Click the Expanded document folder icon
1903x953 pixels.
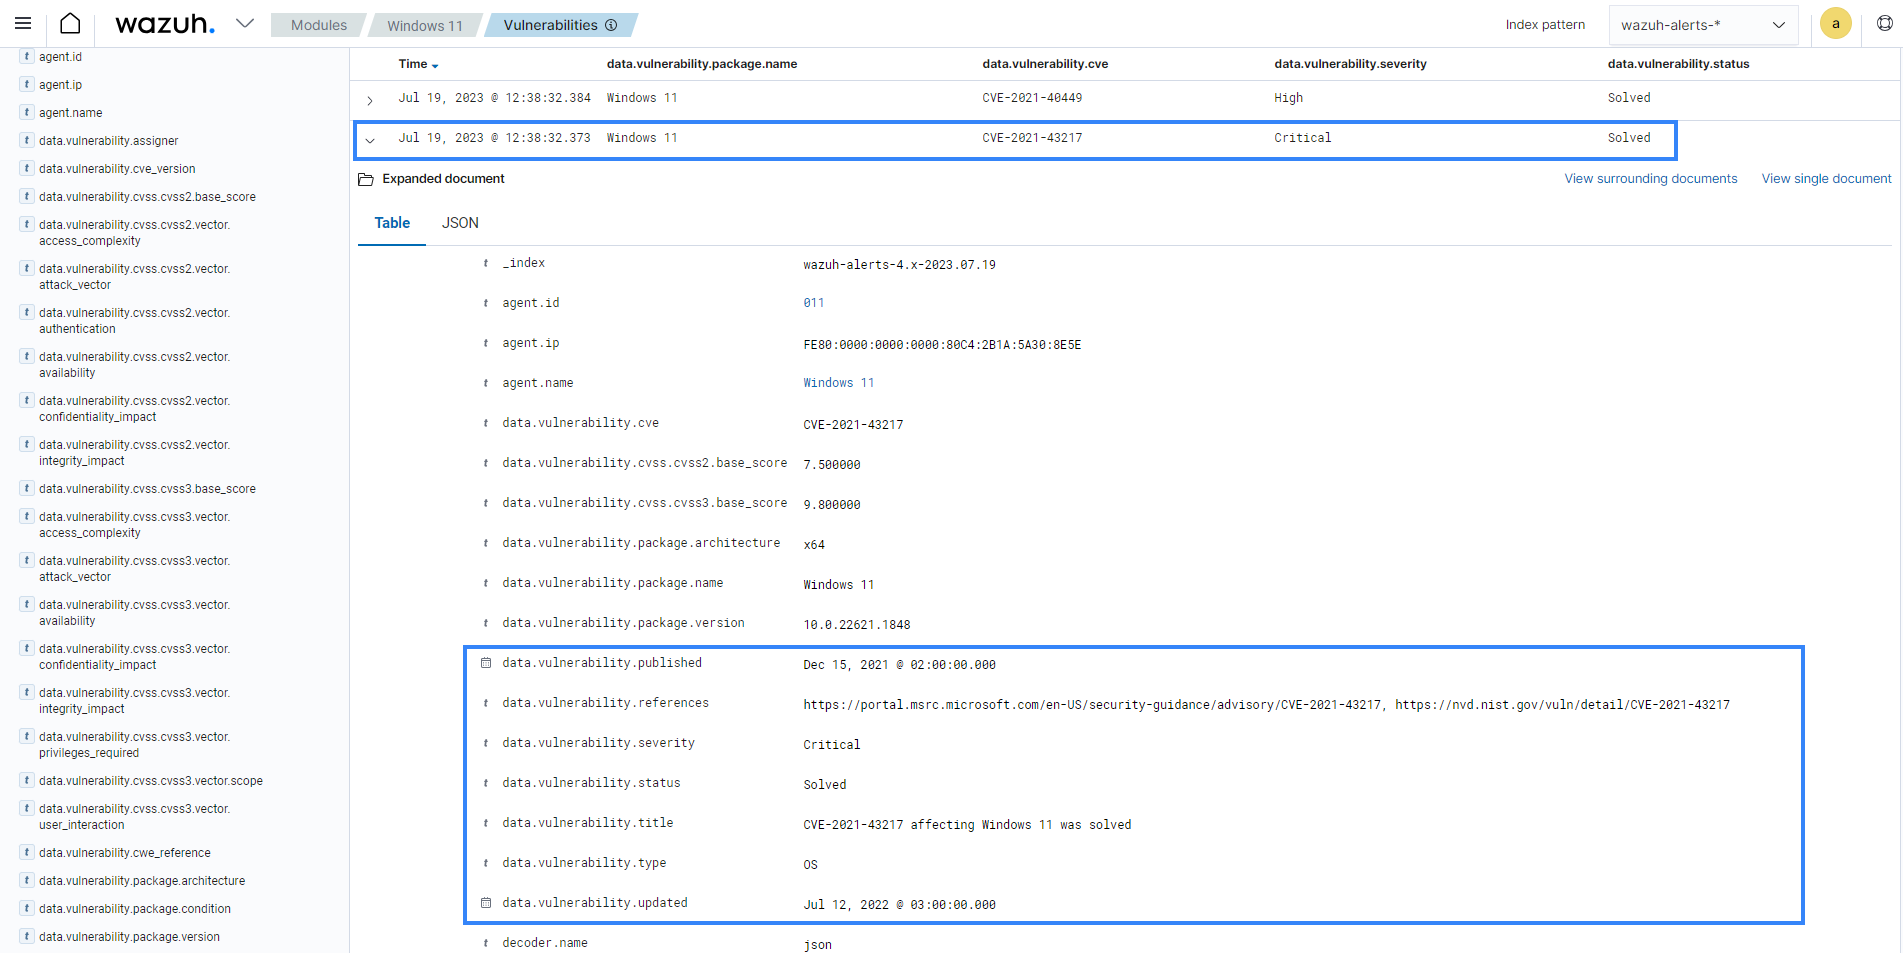tap(366, 179)
